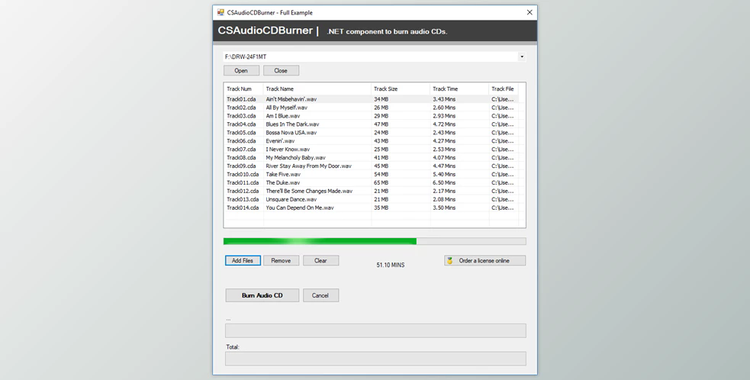Sort by Track Name column header

pos(317,89)
